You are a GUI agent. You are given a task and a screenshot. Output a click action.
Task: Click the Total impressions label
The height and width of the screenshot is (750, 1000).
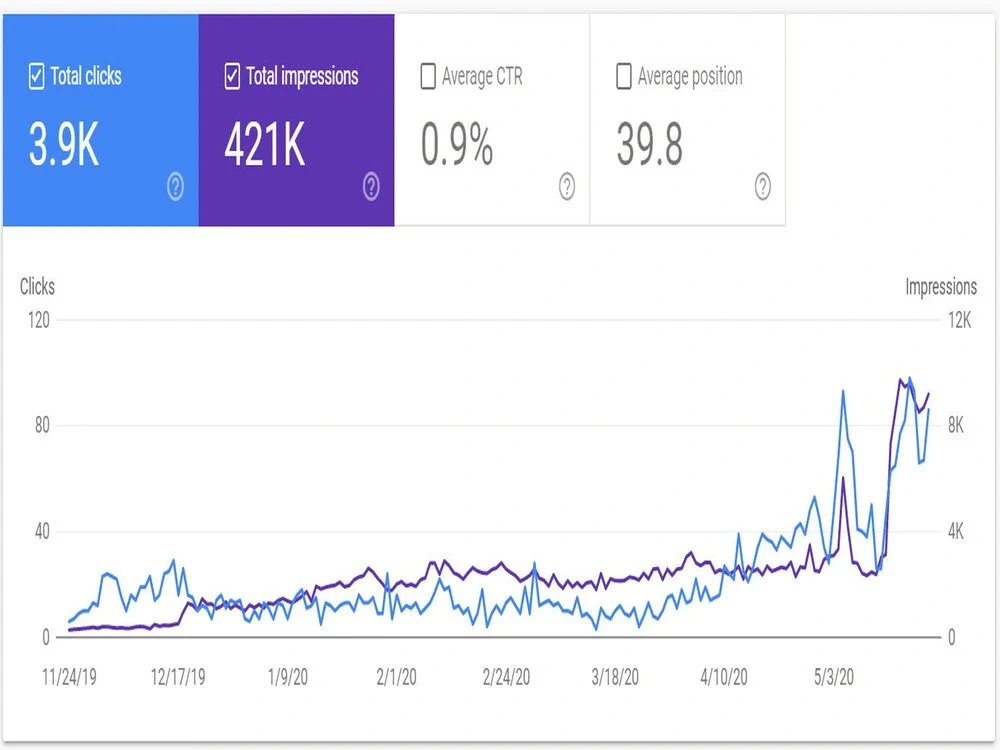[x=302, y=77]
